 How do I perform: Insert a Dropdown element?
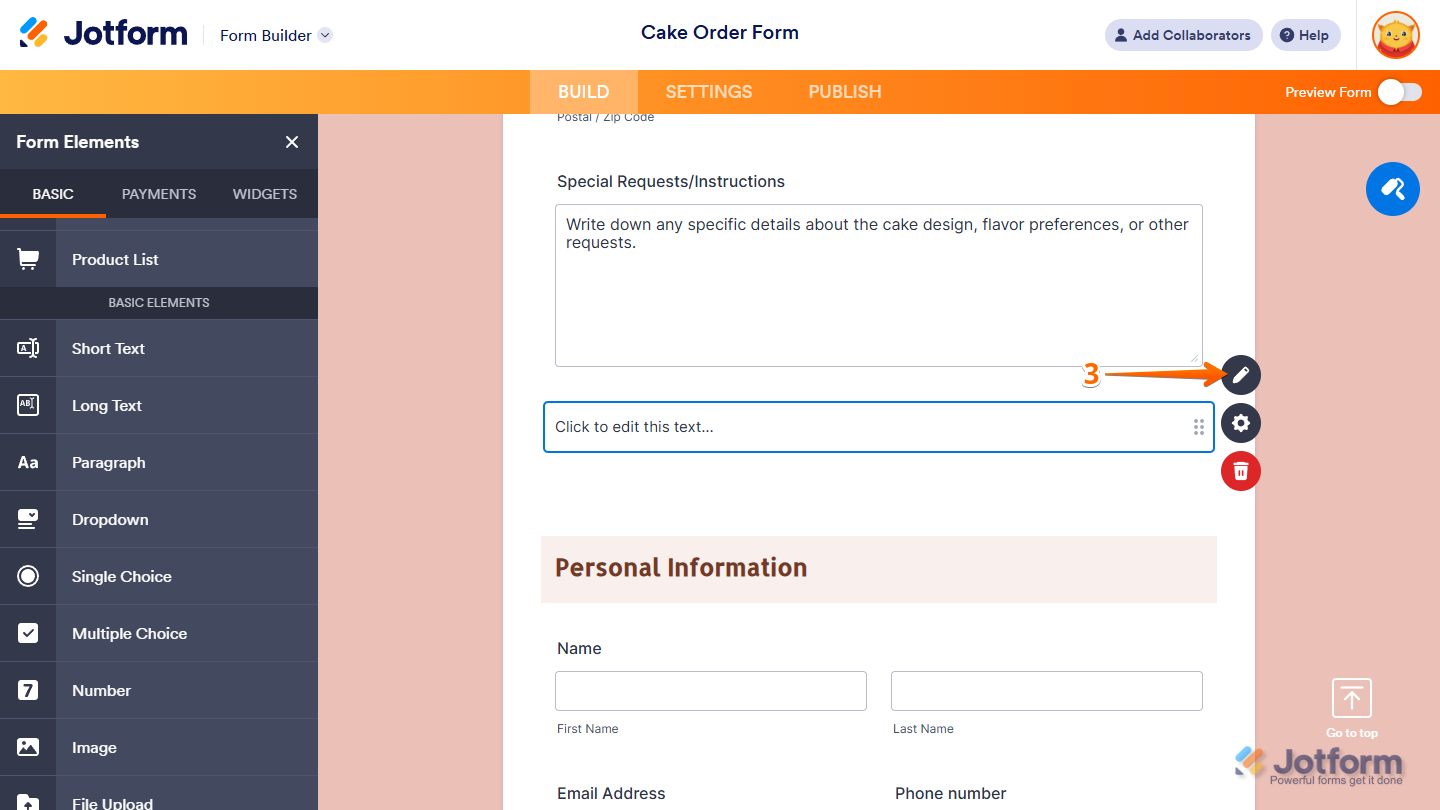[x=110, y=519]
